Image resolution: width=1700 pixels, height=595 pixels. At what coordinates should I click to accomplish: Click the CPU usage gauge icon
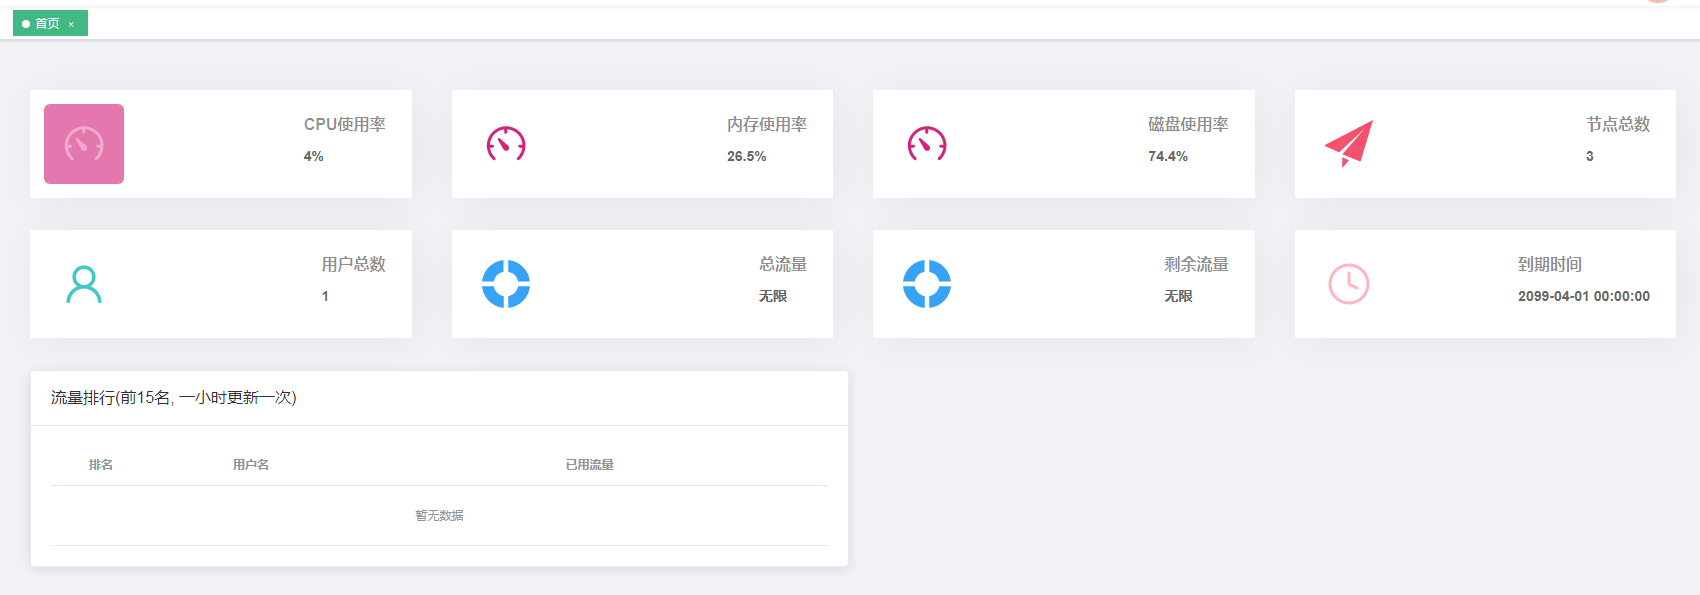click(84, 144)
